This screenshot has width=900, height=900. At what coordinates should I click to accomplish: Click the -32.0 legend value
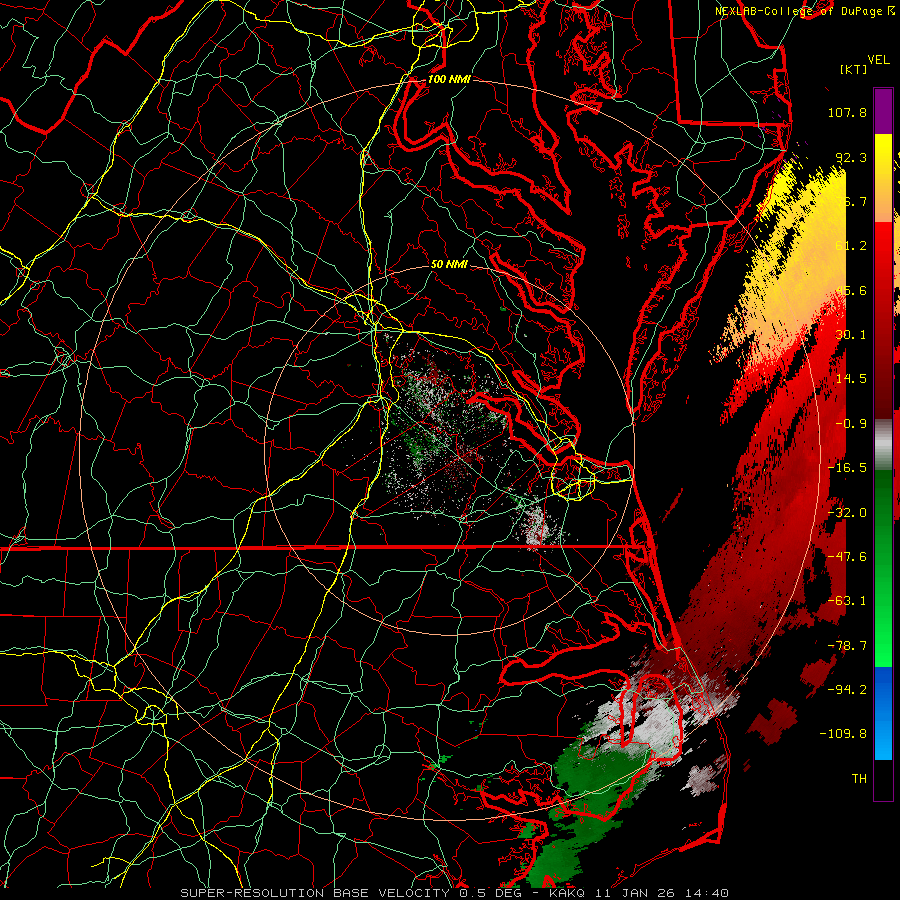coord(847,513)
